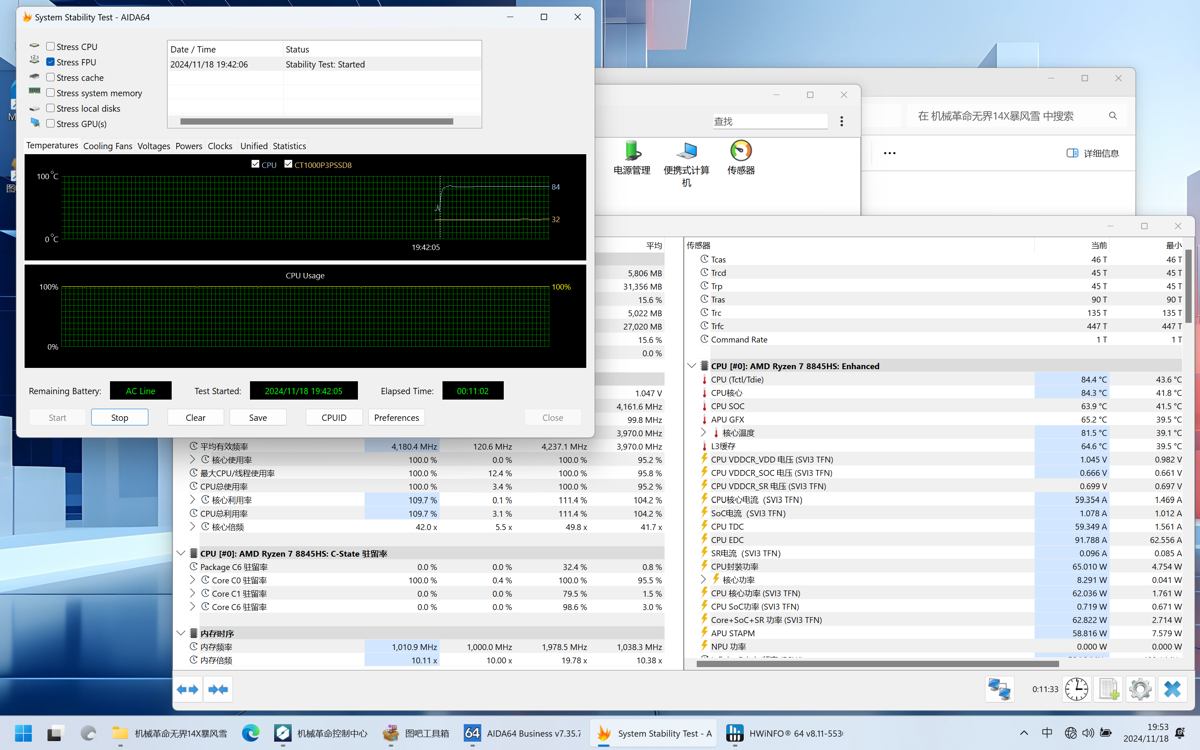This screenshot has width=1200, height=750.
Task: Click the HWiNFO expand columns arrows icon
Action: pos(187,689)
